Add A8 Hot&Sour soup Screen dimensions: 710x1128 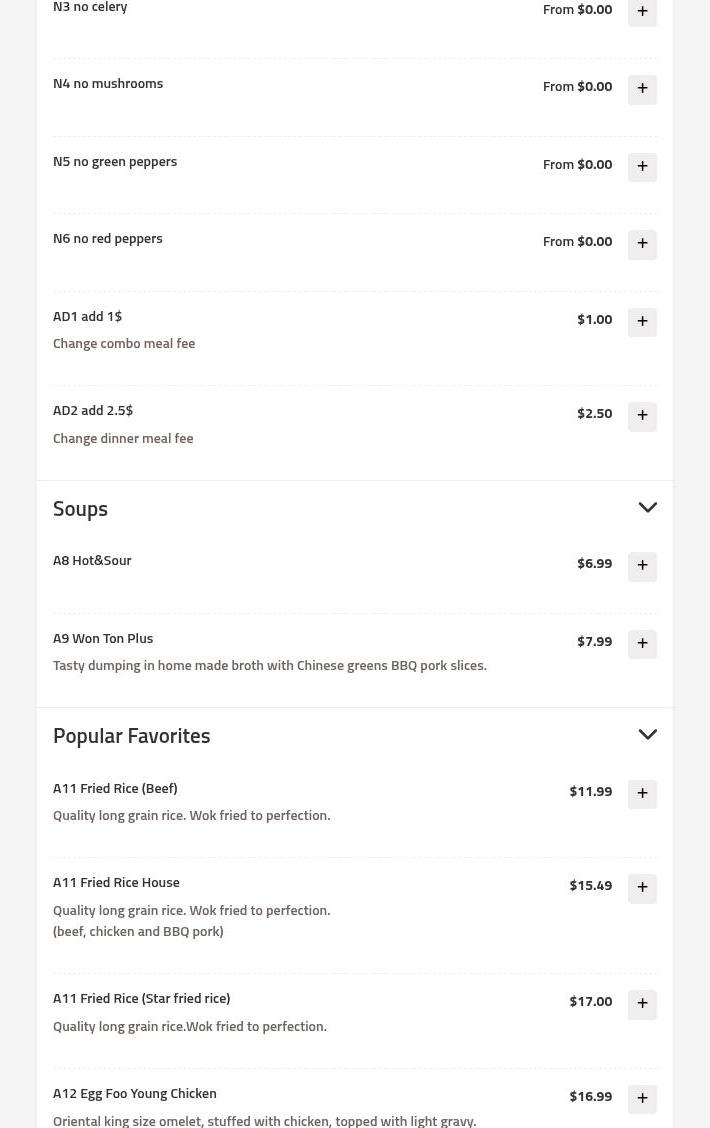(642, 566)
